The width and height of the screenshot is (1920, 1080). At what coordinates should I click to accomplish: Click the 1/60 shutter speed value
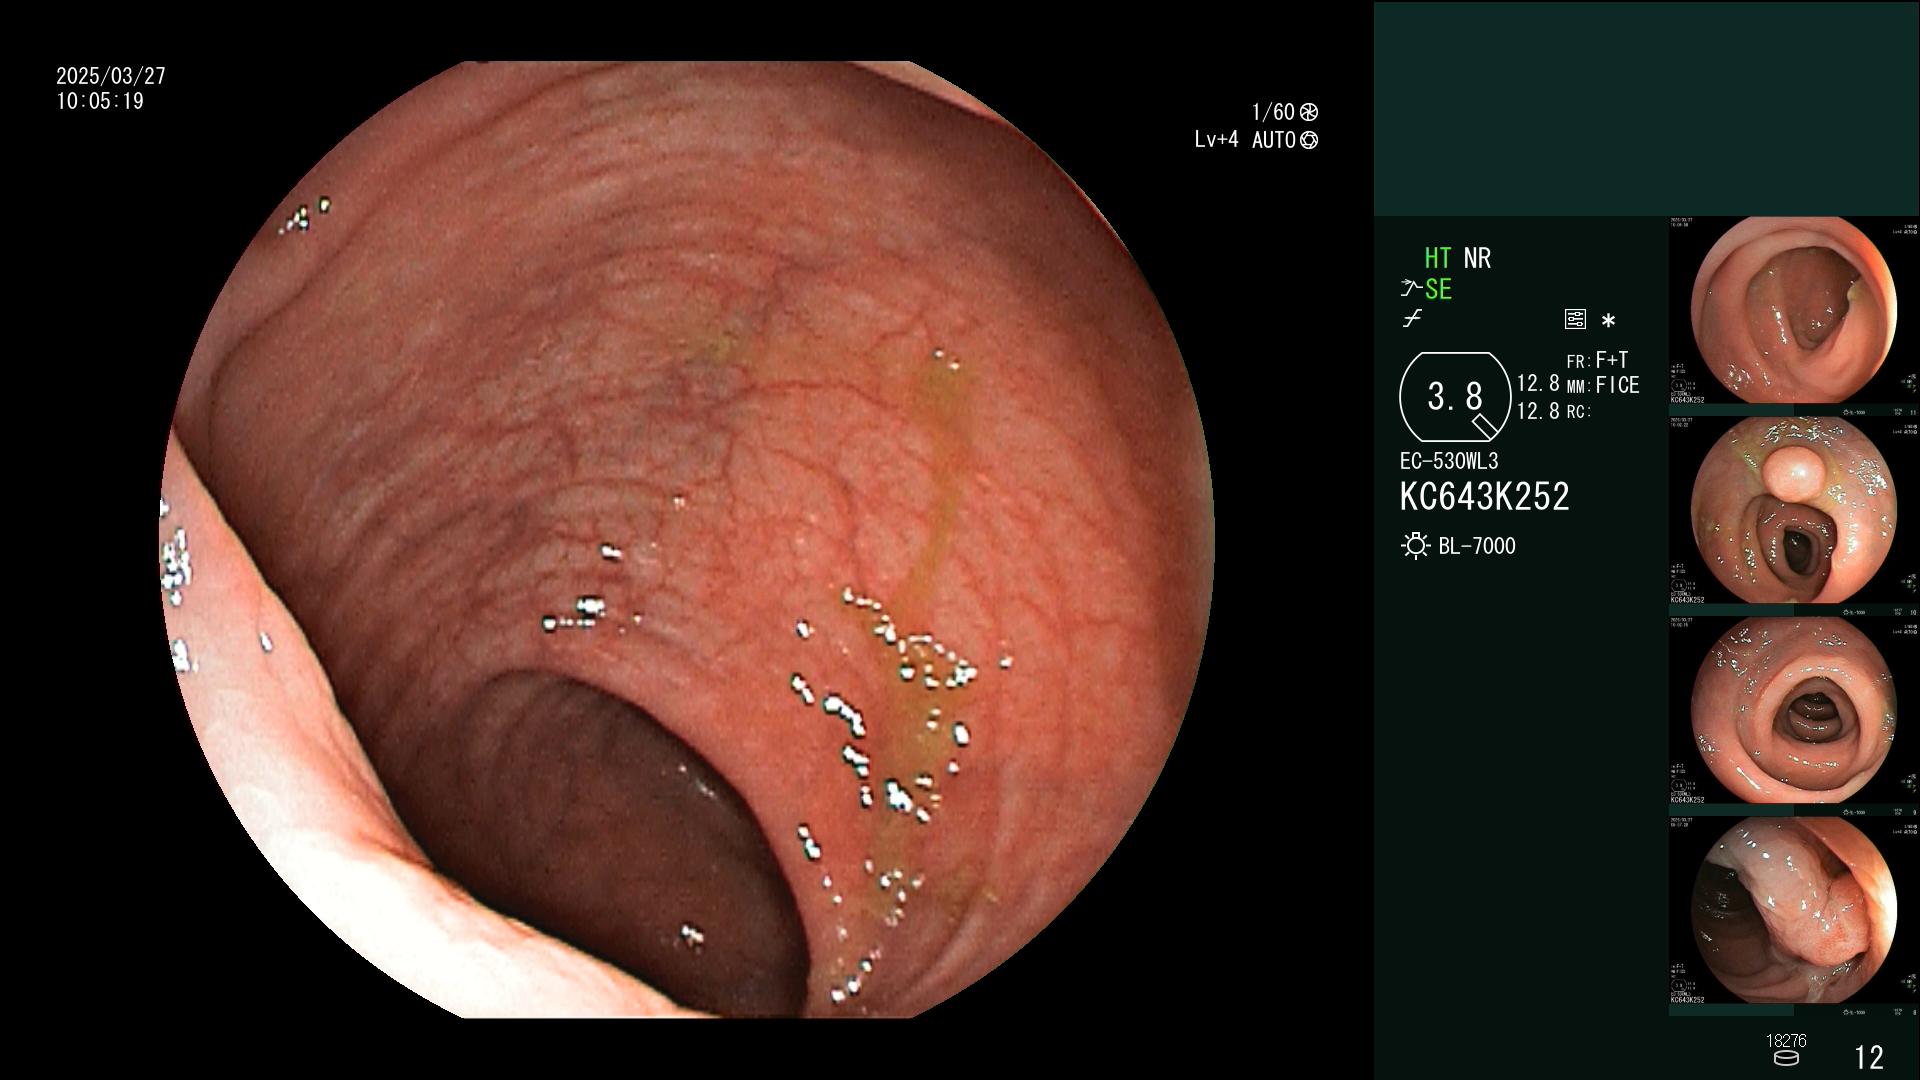(1273, 112)
